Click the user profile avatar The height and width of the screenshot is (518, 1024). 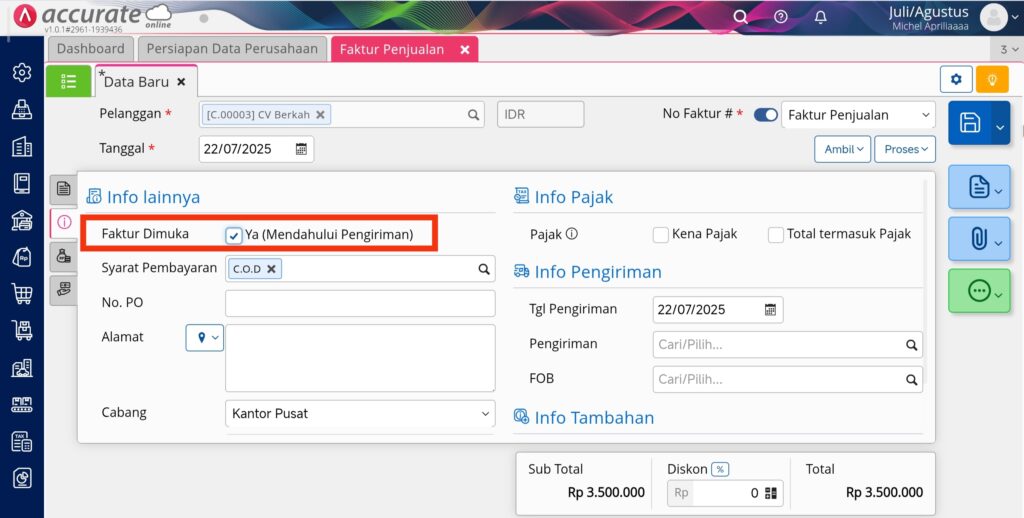click(993, 18)
